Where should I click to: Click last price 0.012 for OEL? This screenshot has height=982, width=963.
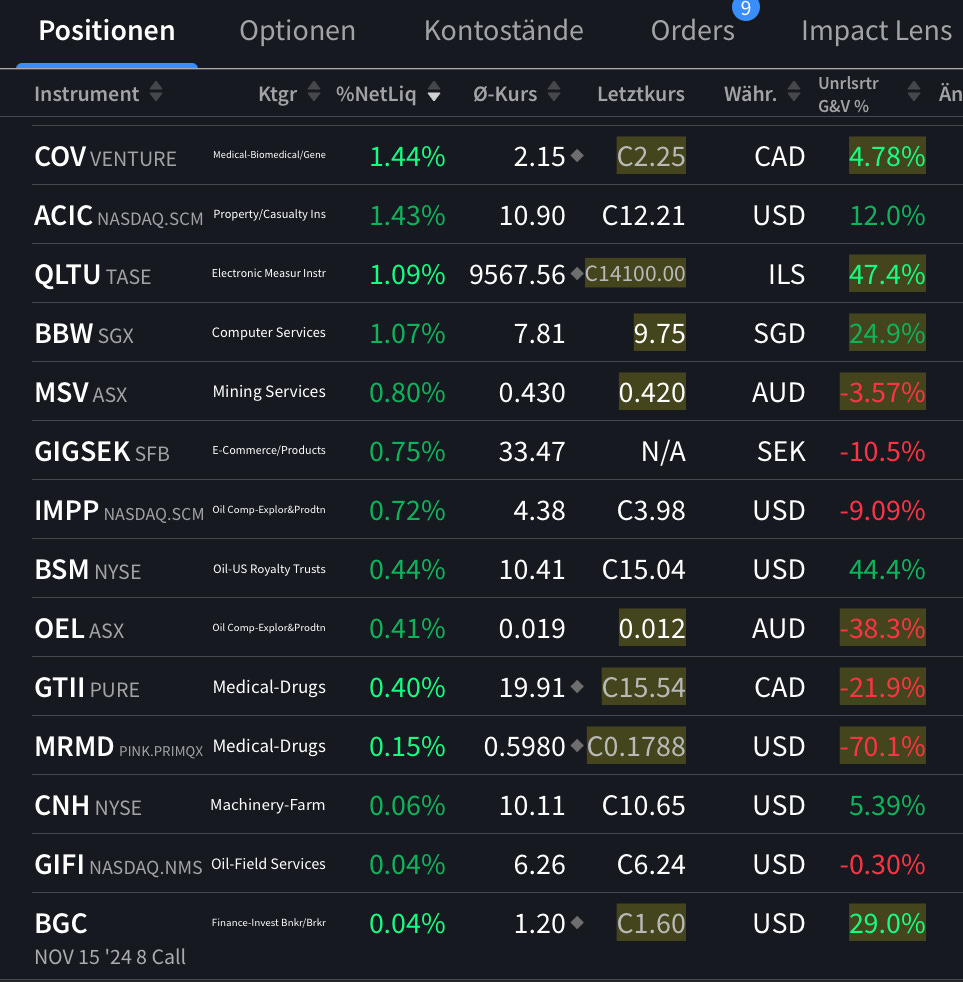point(652,628)
